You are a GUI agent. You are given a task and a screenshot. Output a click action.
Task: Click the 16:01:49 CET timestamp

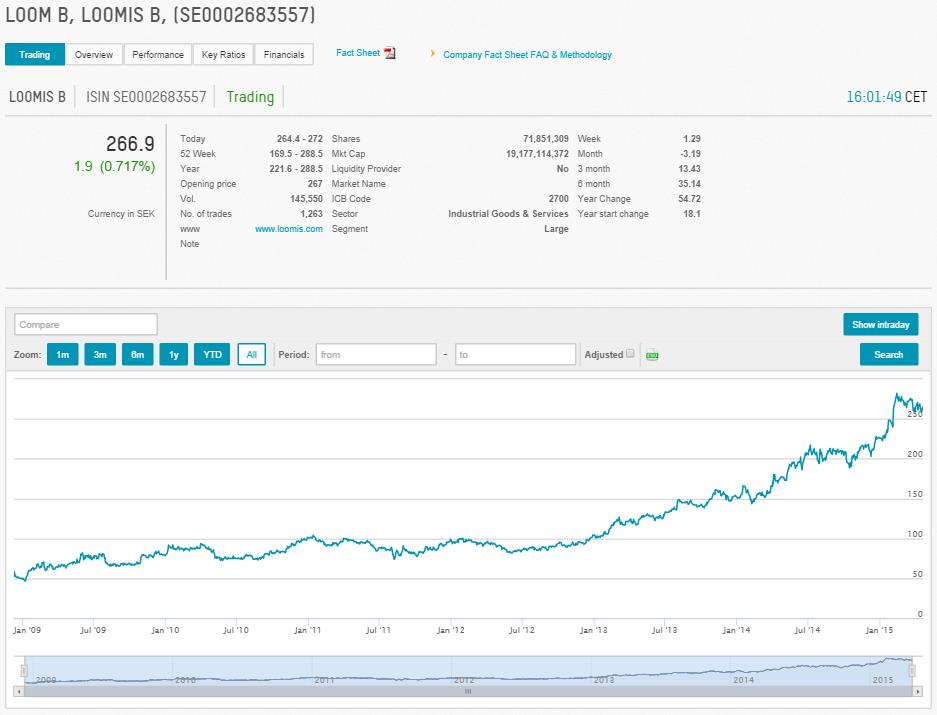[x=887, y=97]
